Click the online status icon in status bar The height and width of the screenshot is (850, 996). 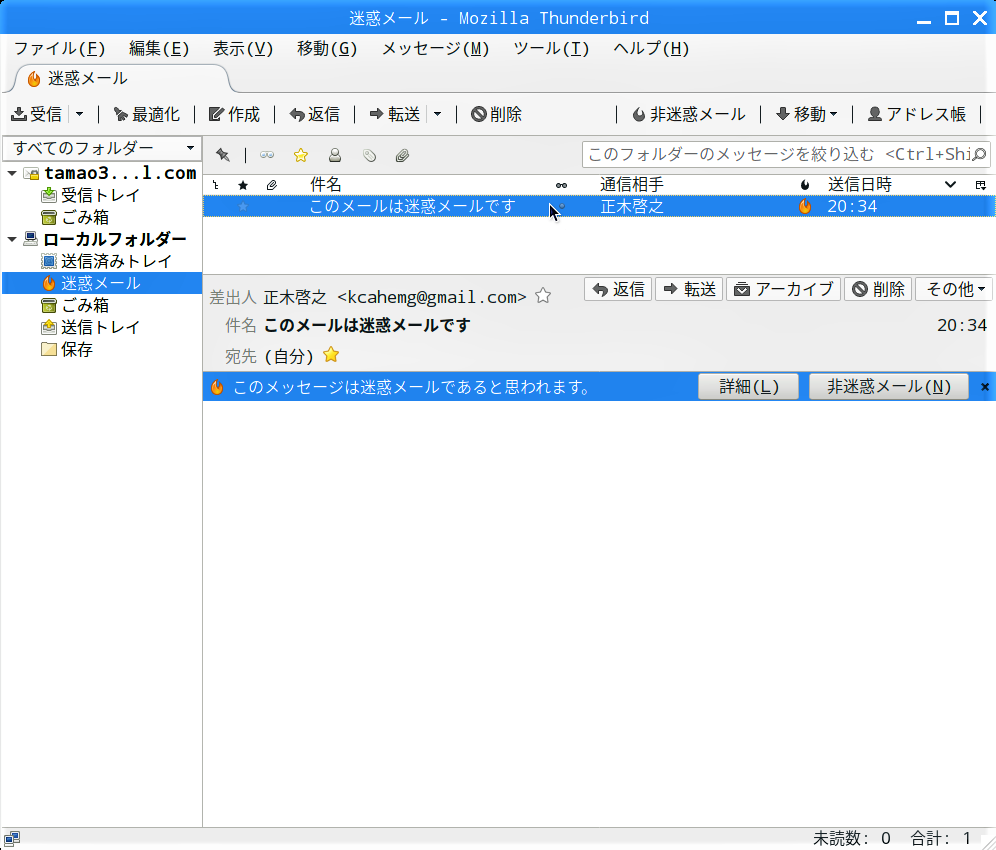click(12, 839)
